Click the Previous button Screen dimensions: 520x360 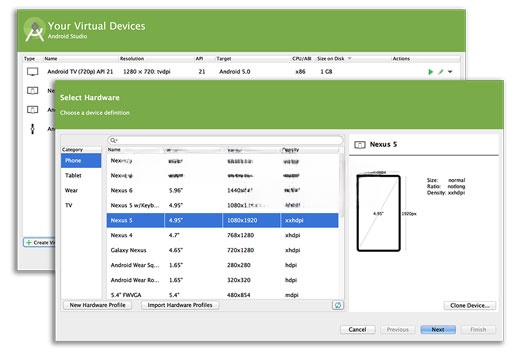[398, 329]
